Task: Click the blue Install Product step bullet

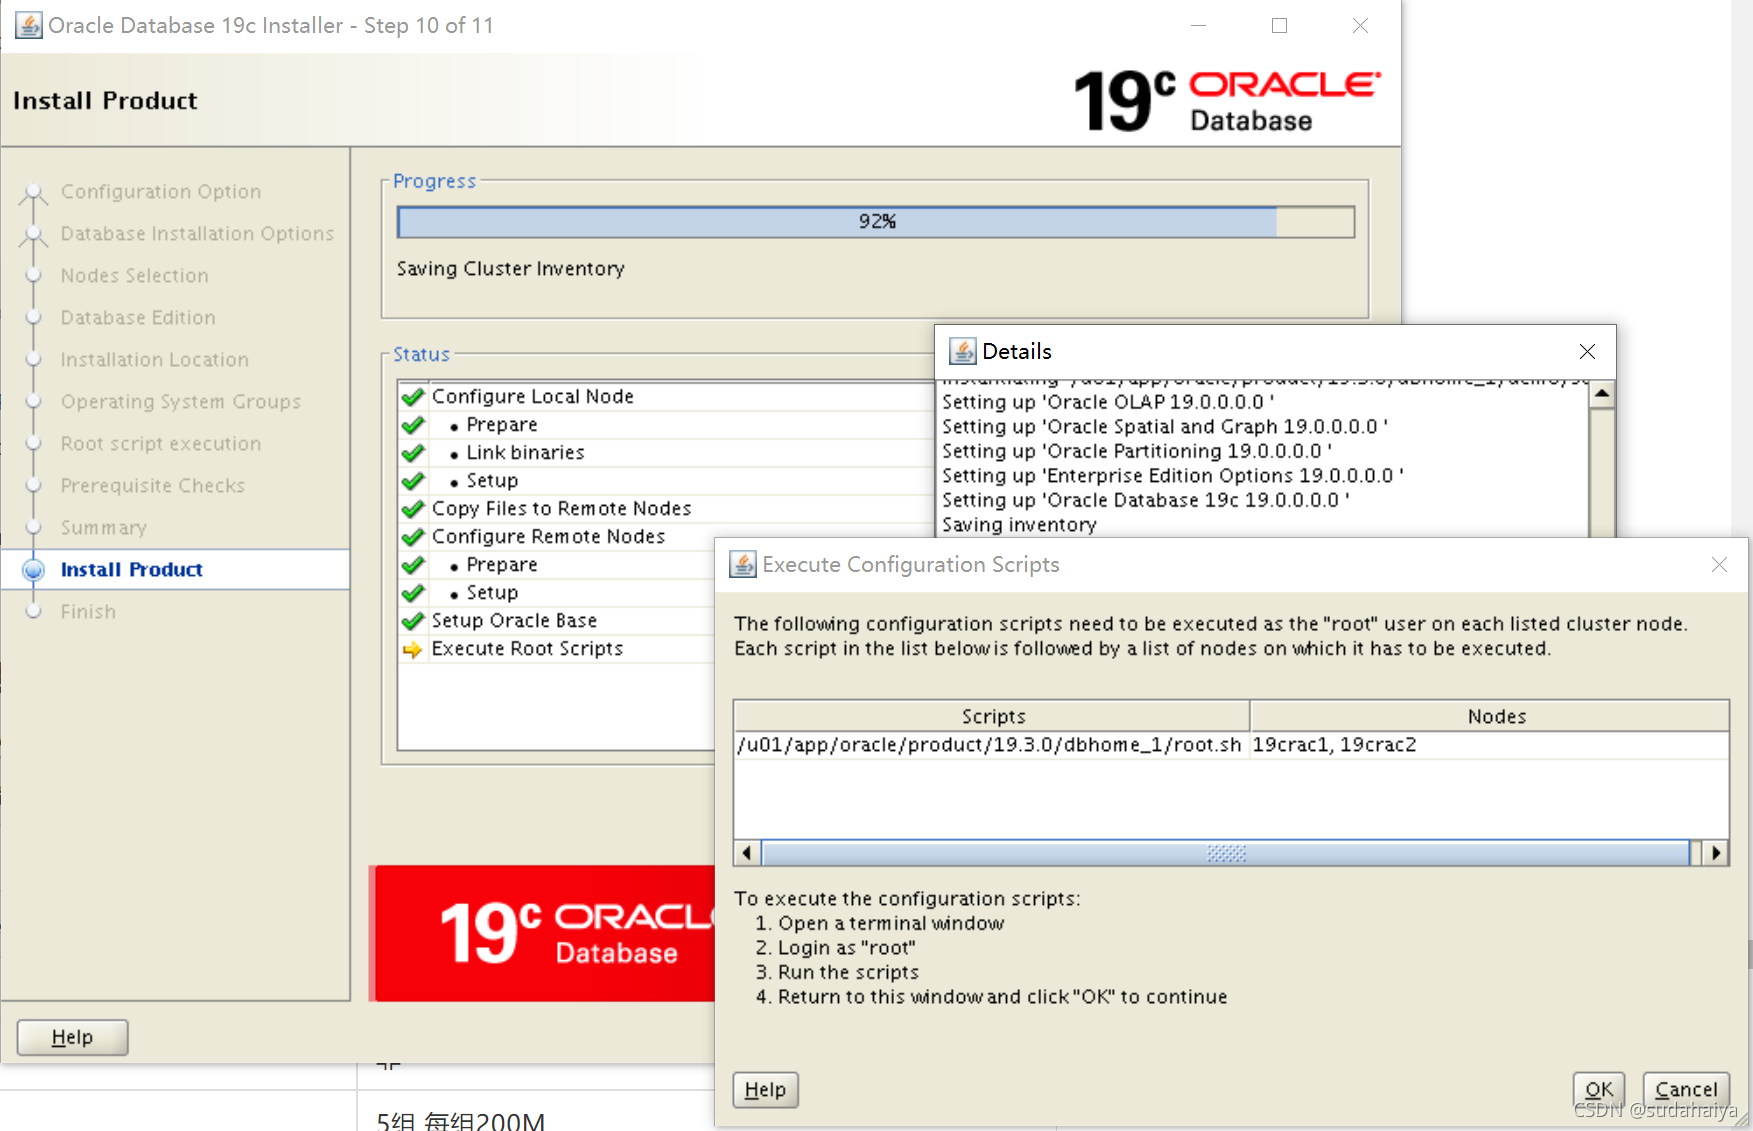Action: [33, 569]
